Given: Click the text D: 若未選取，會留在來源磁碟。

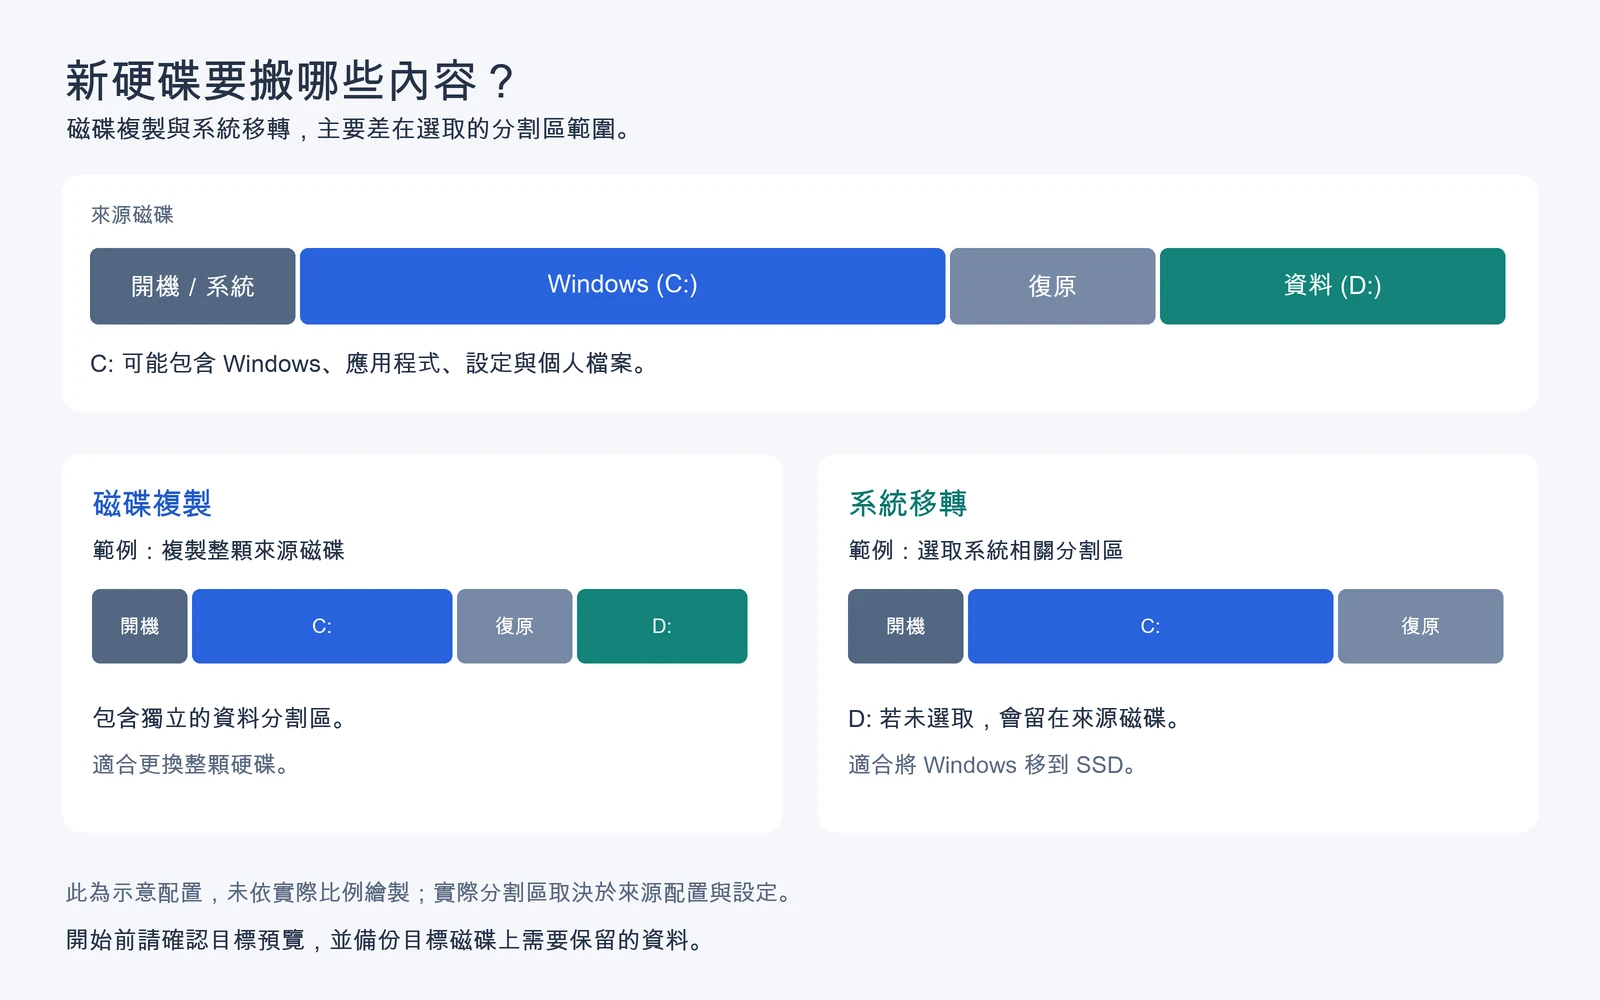Looking at the screenshot, I should [x=1015, y=718].
